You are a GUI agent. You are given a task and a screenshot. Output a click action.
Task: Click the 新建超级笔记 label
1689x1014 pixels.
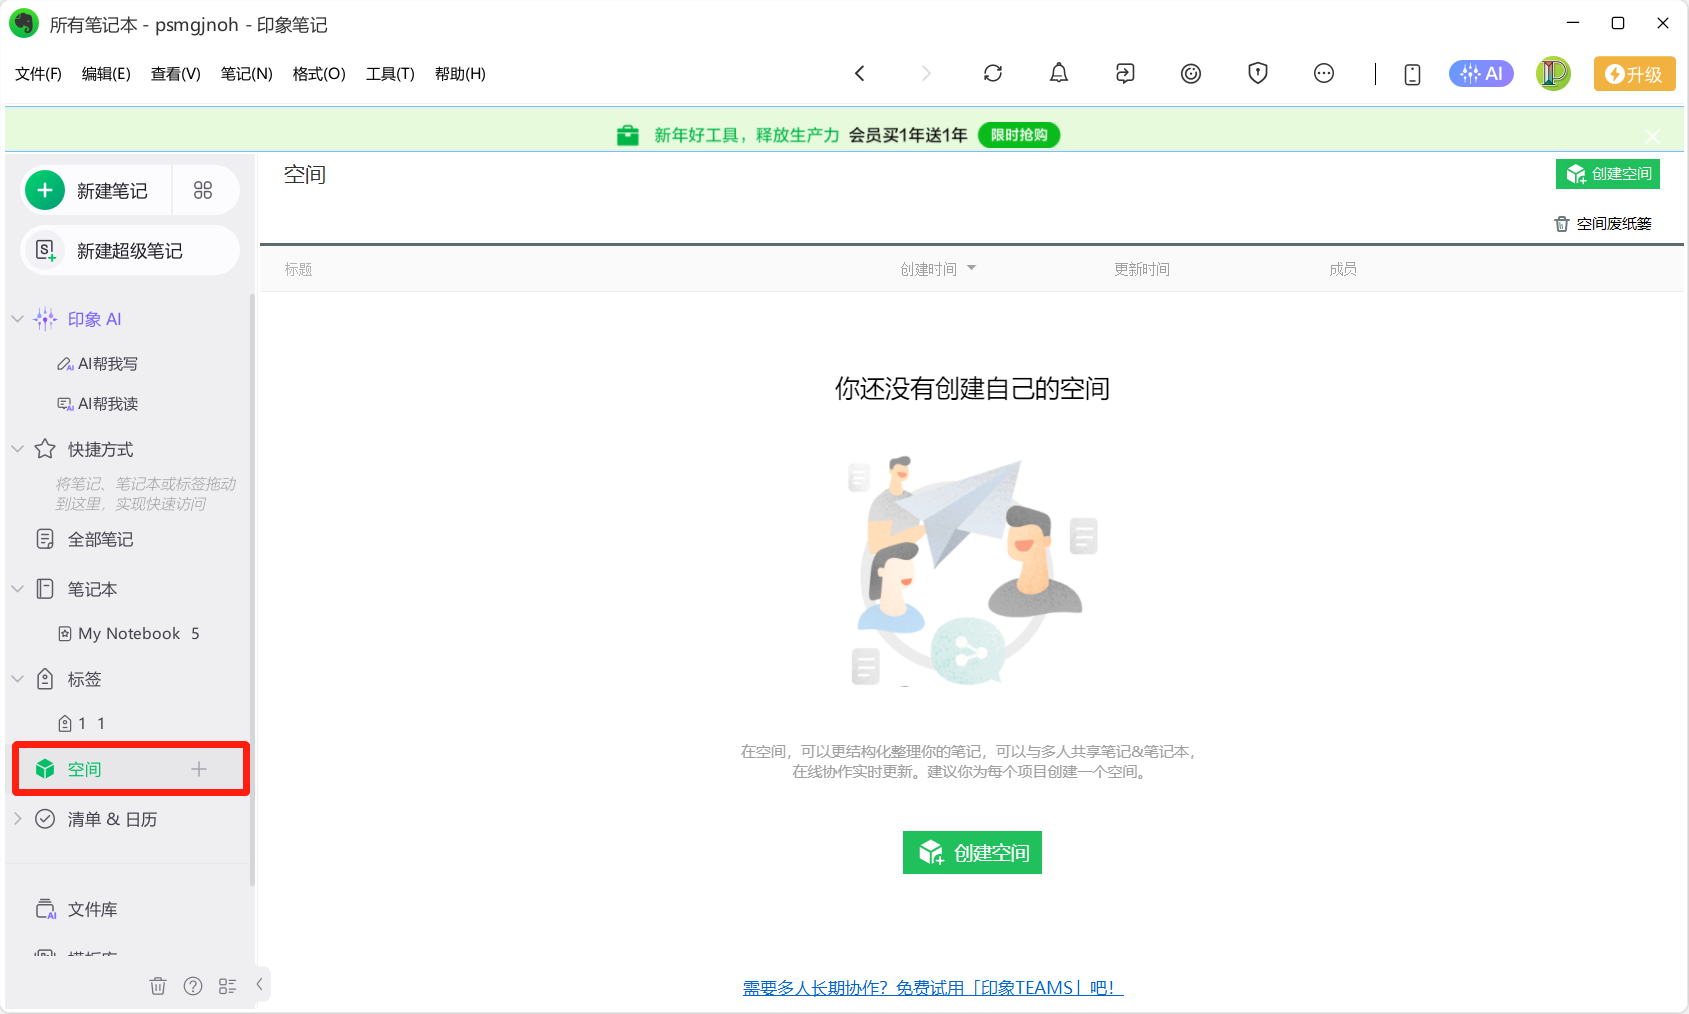[x=130, y=251]
